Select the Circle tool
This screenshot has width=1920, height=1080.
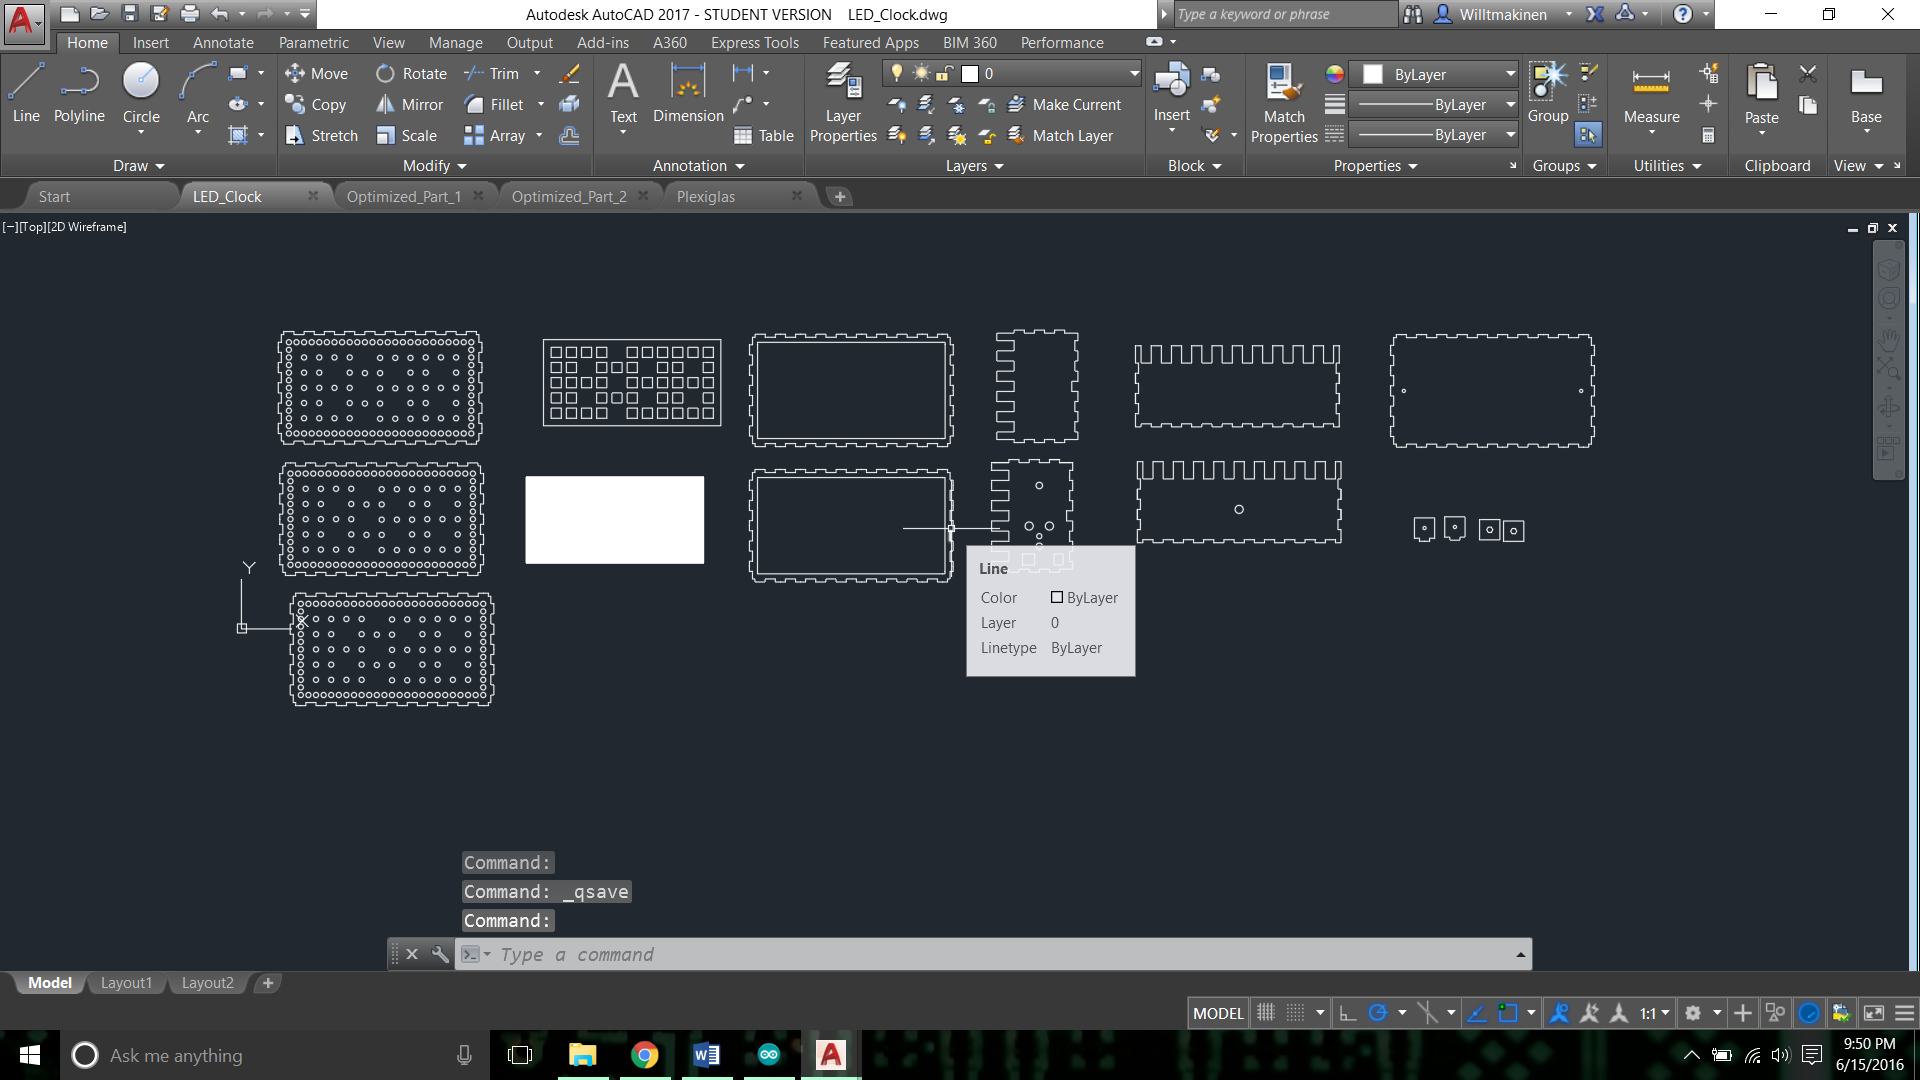(x=141, y=93)
